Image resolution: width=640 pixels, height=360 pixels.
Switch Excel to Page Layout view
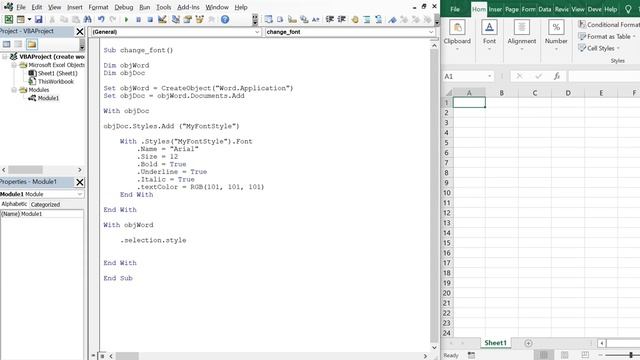point(564,355)
